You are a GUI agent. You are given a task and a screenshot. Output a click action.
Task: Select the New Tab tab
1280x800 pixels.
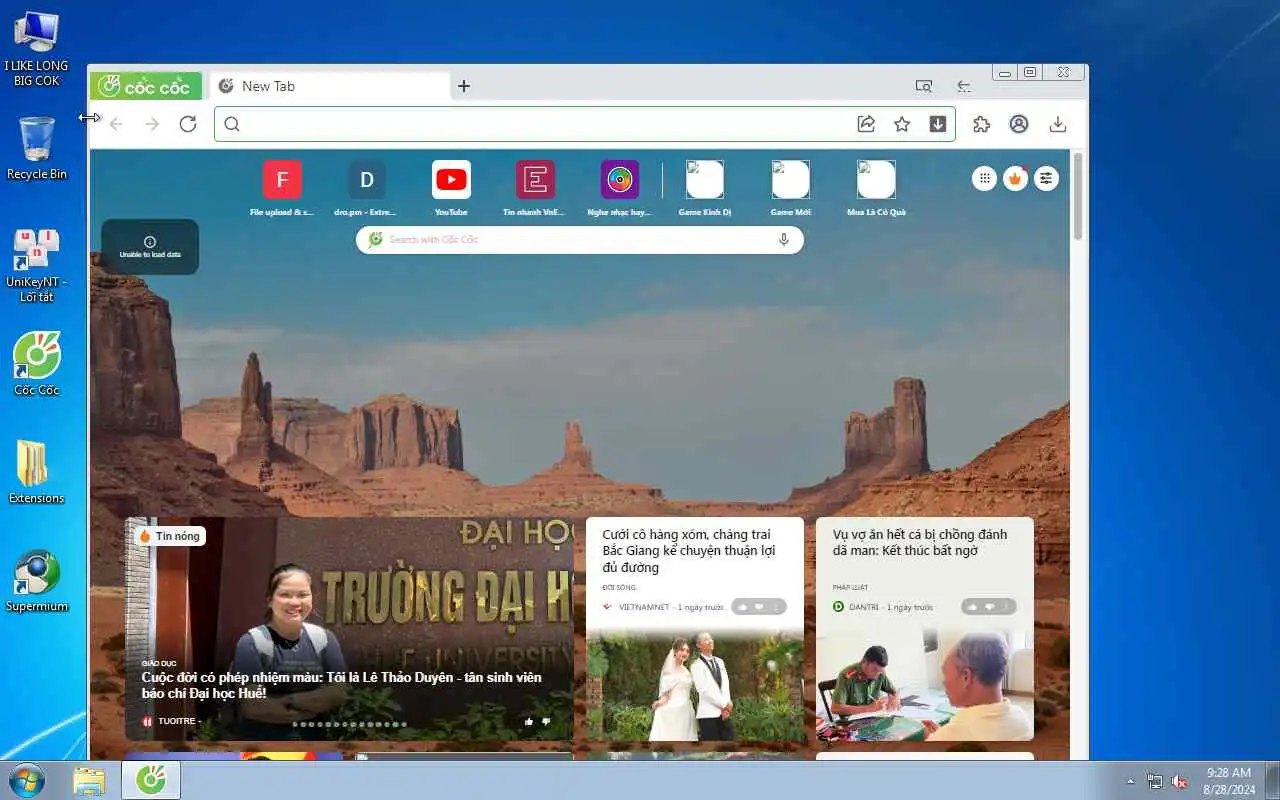click(330, 86)
